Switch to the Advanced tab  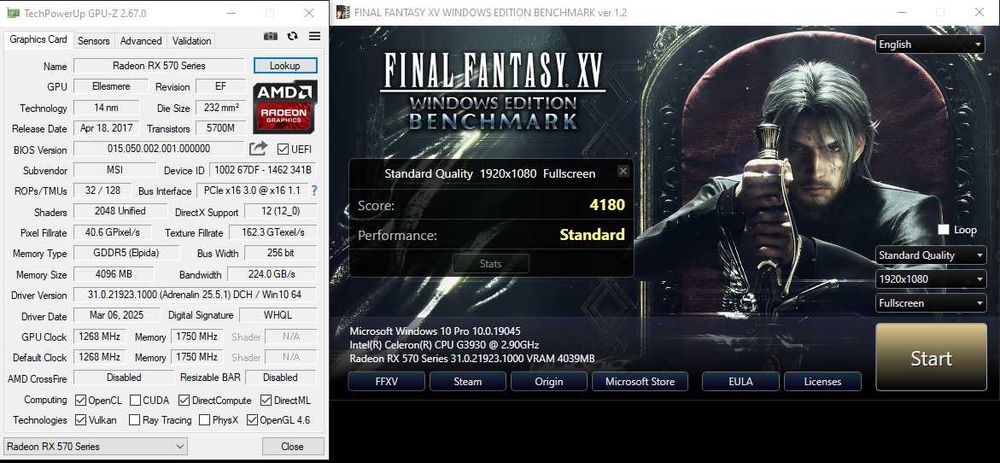click(x=141, y=41)
